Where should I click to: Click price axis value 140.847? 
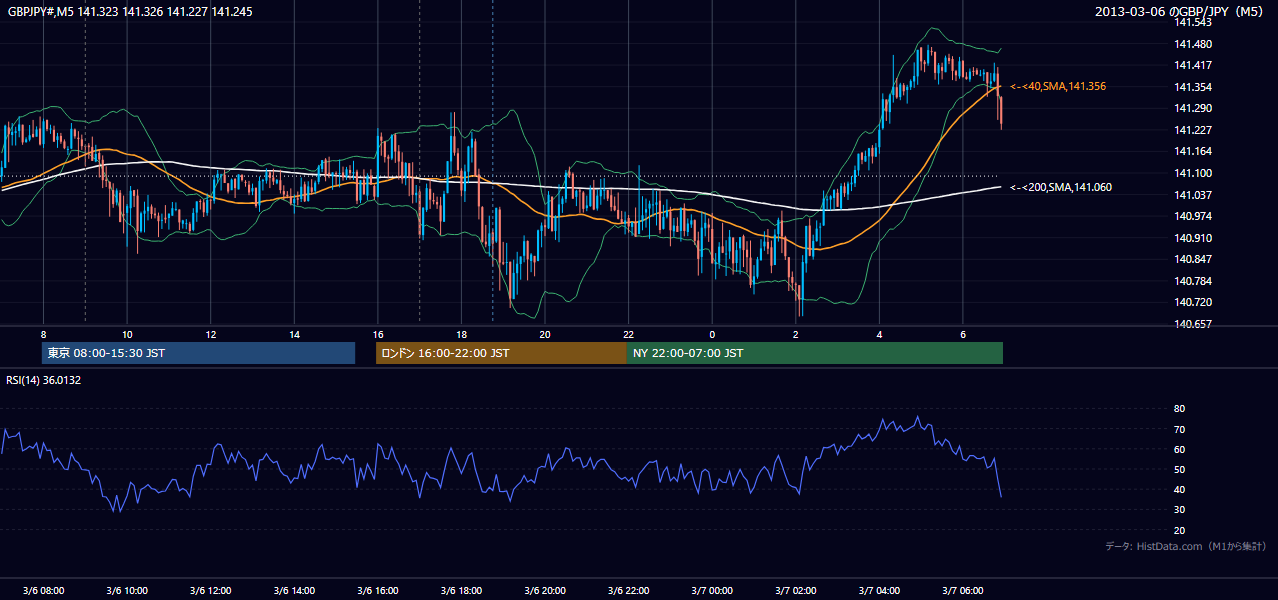point(1193,259)
